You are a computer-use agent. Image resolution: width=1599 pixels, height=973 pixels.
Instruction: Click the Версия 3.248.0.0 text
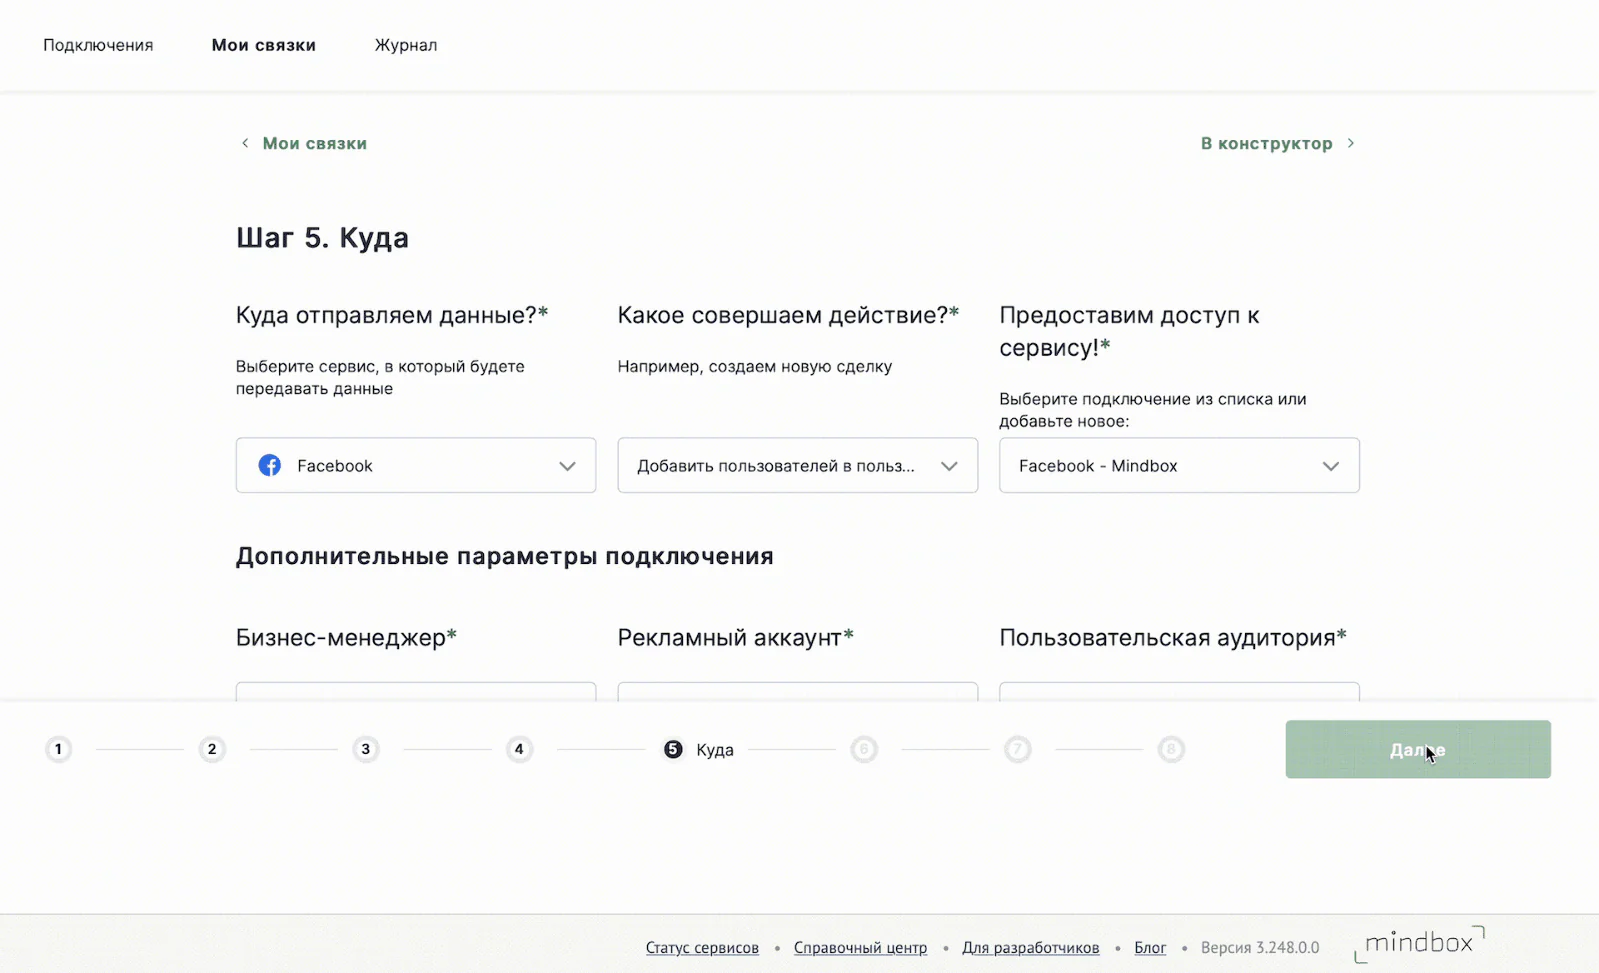[x=1260, y=947]
